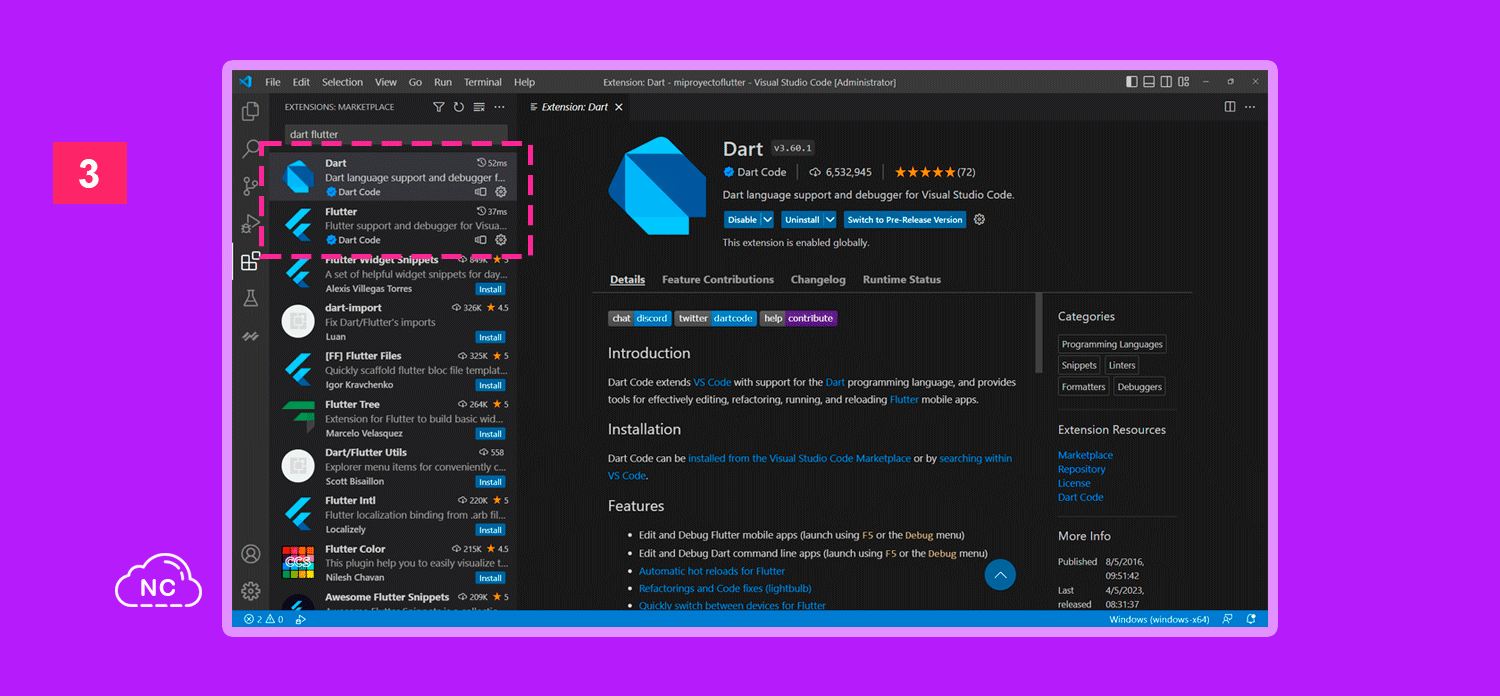Toggle the bottom panel layout

point(1149,82)
